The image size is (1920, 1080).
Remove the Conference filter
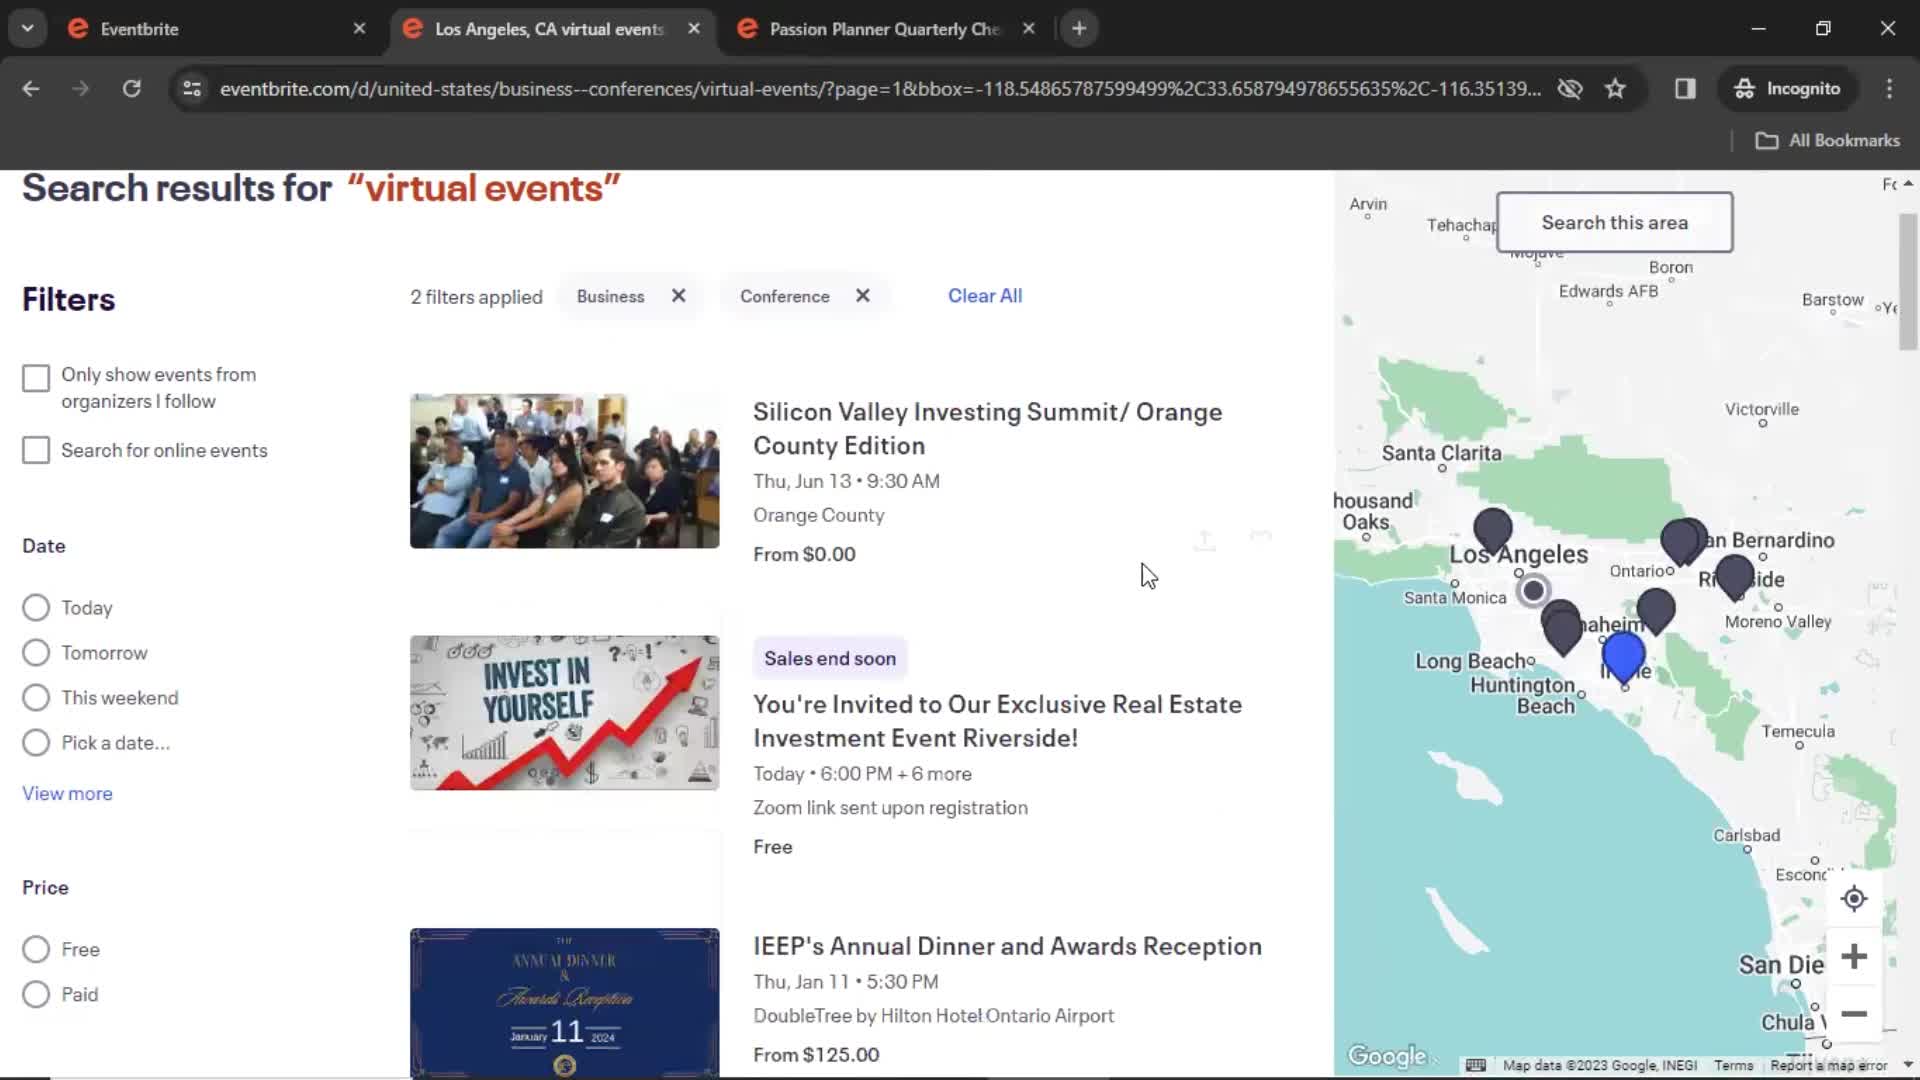[863, 296]
